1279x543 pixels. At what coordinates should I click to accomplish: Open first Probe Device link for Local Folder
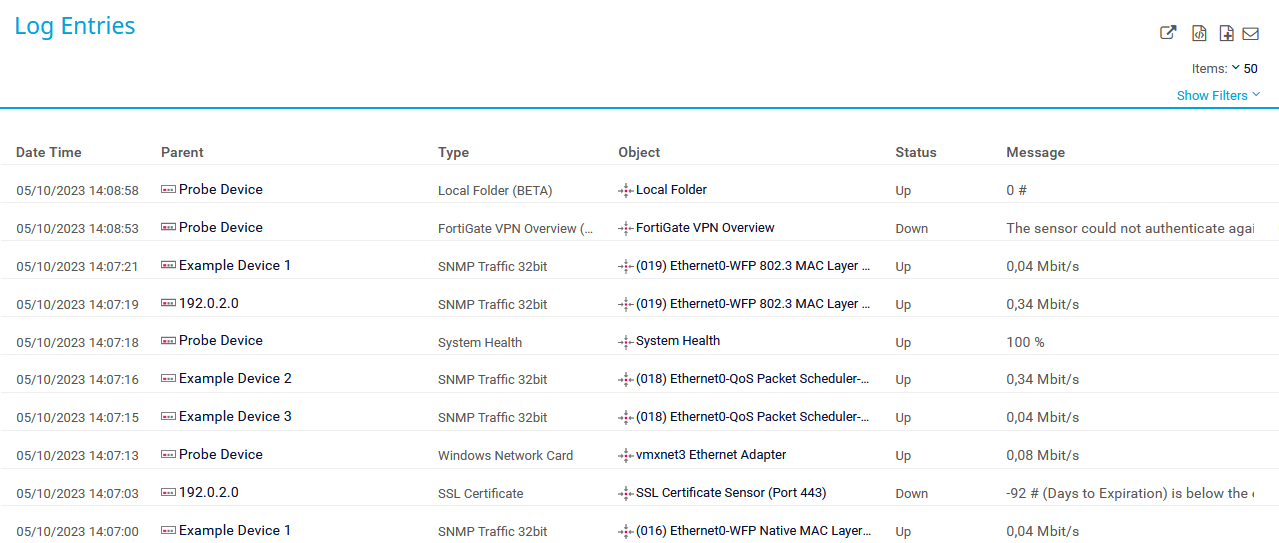[220, 190]
